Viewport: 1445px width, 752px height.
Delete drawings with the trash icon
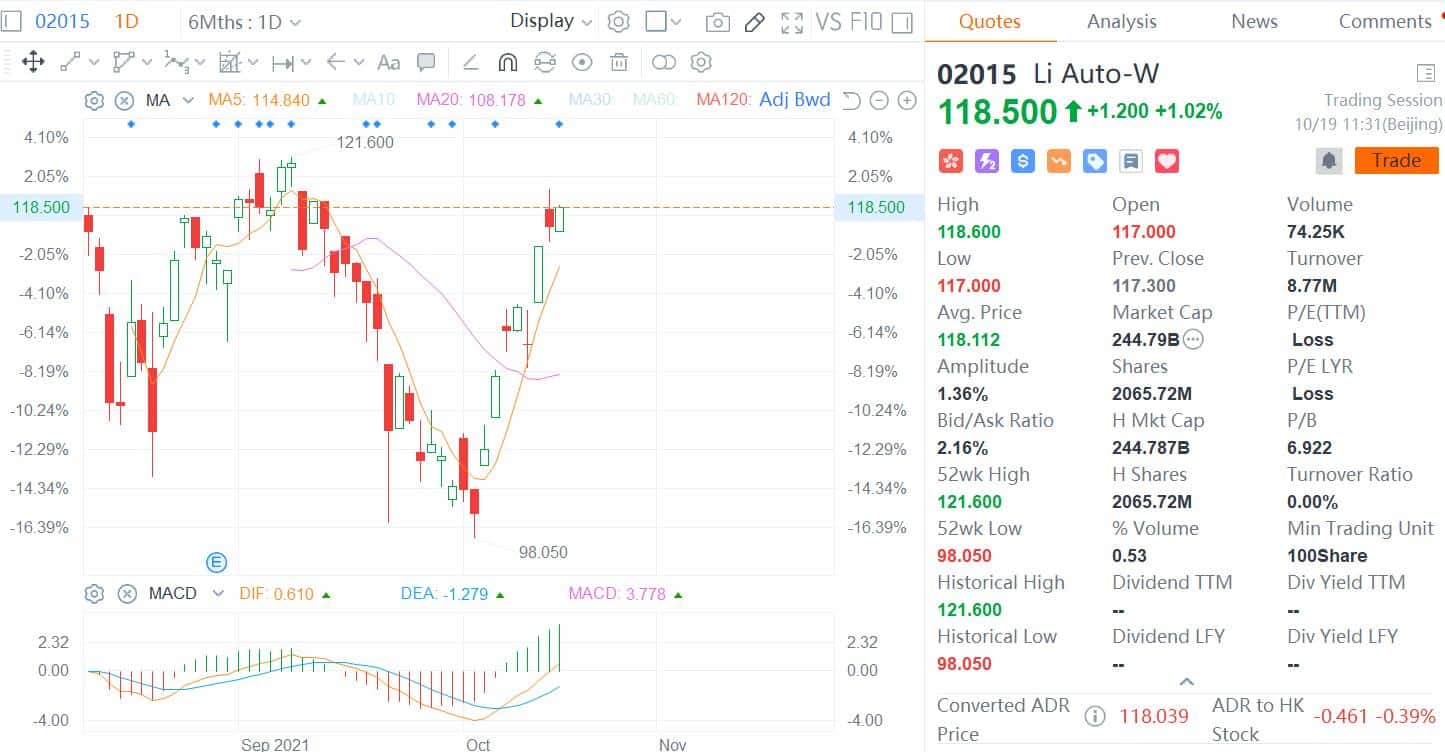tap(619, 63)
